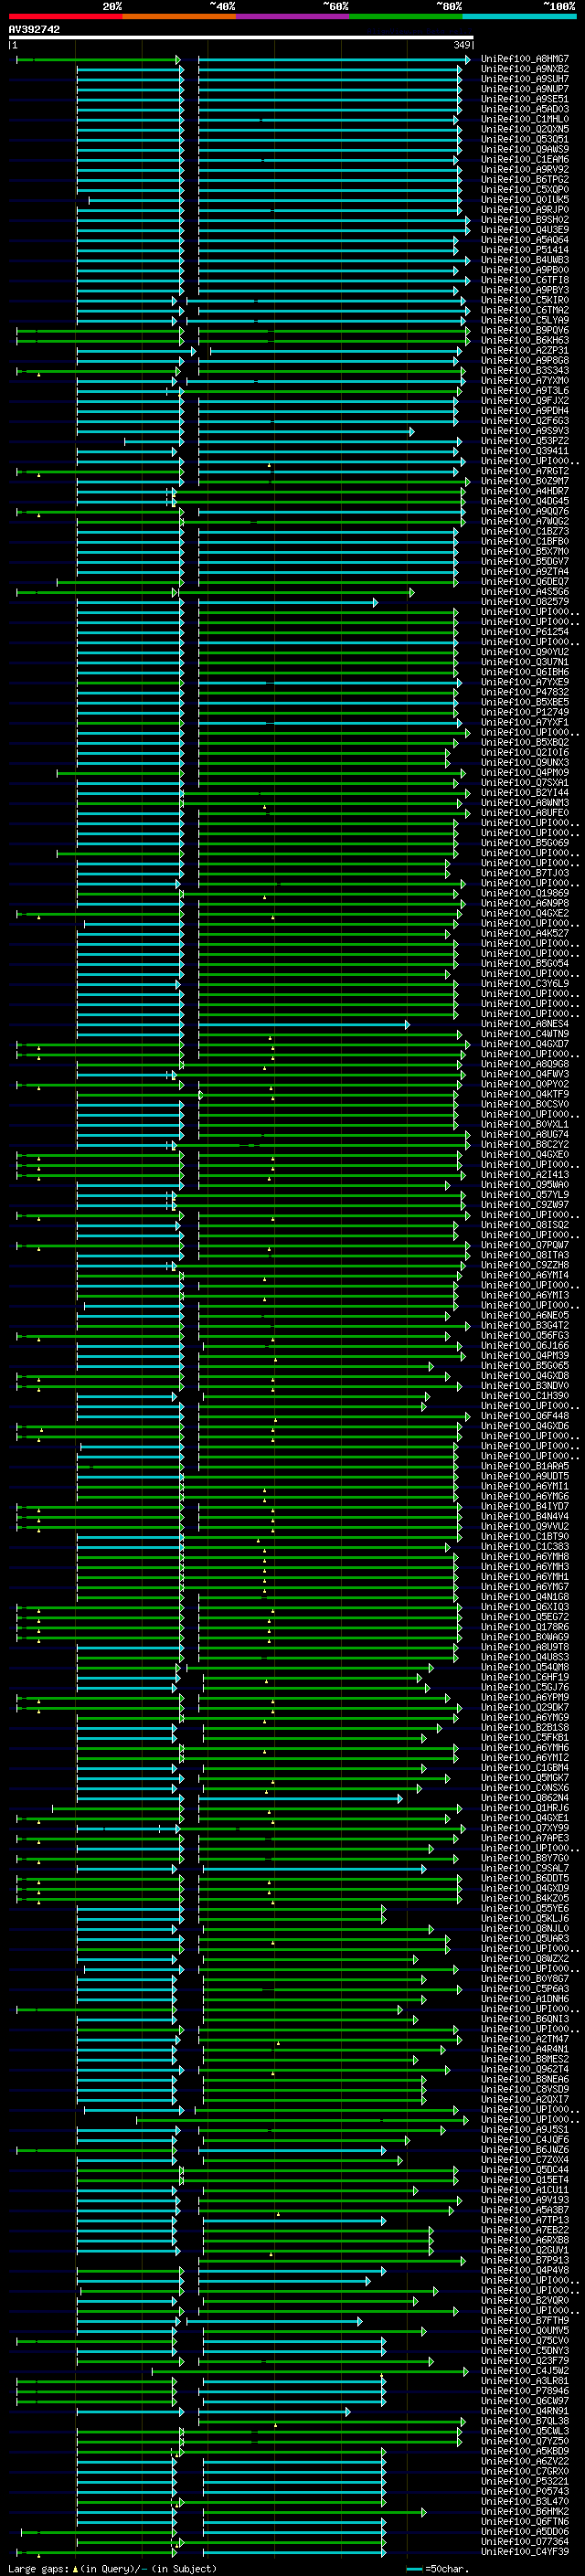Select the UniRef100_Q9AWS9 label
585x2576 pixels.
tap(525, 149)
